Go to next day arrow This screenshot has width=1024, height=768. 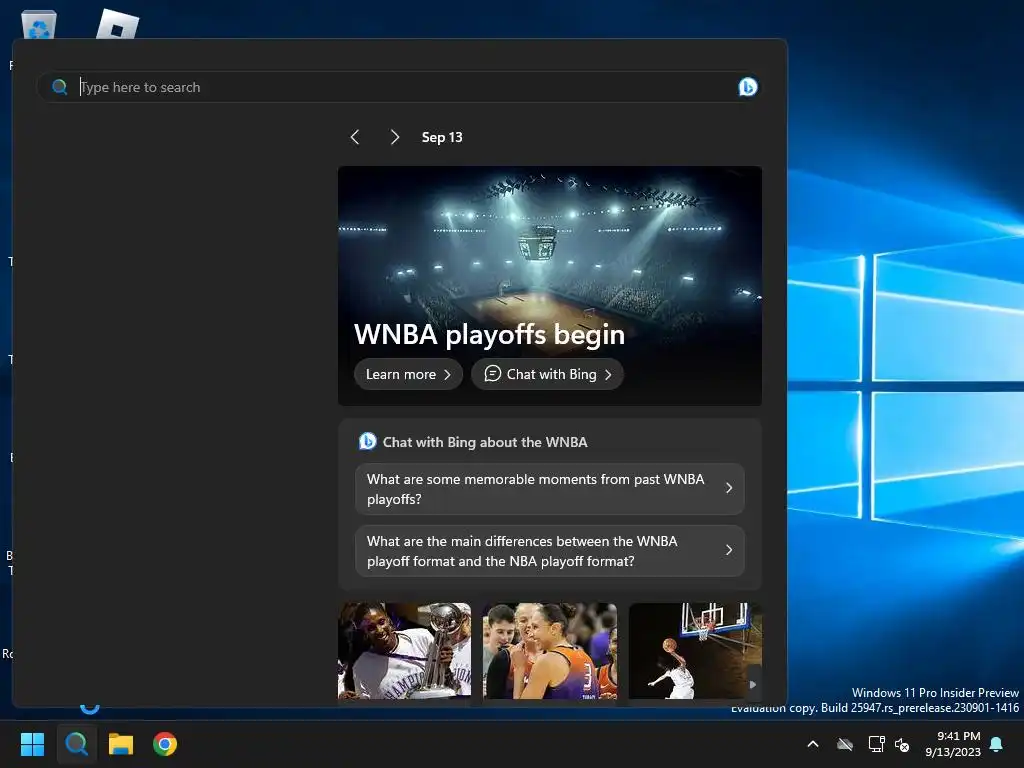[x=394, y=137]
